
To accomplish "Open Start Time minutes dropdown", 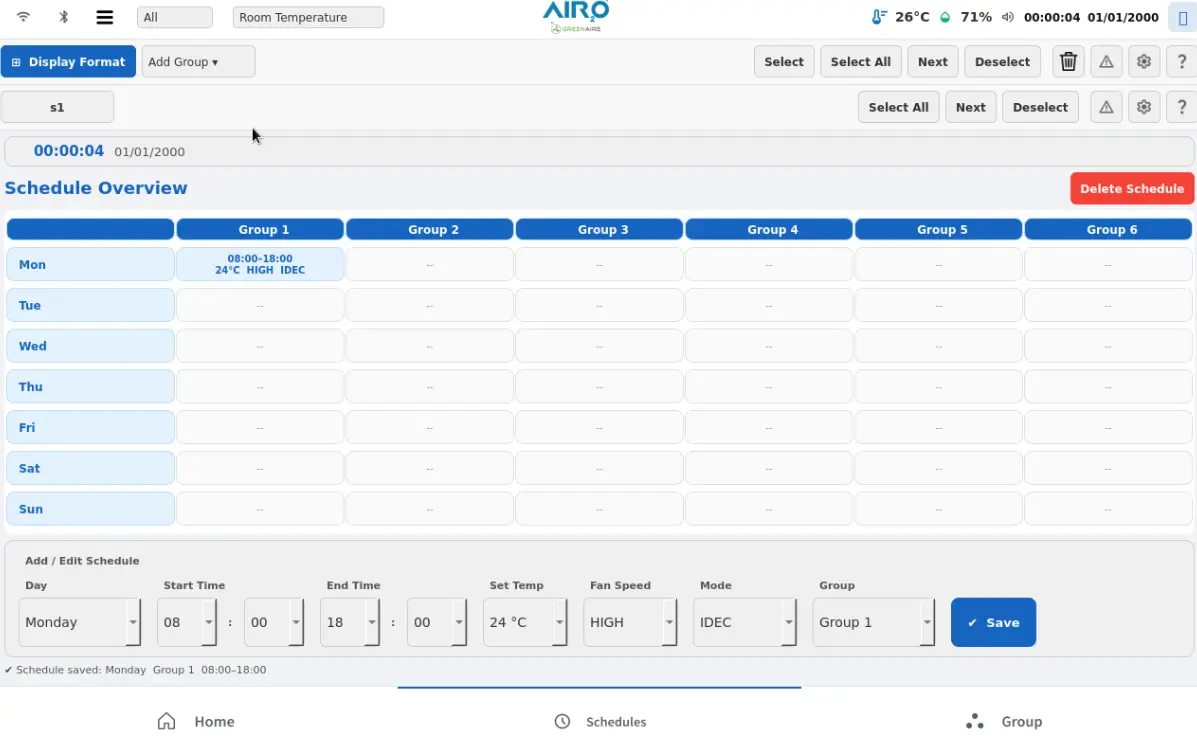I will click(x=274, y=622).
